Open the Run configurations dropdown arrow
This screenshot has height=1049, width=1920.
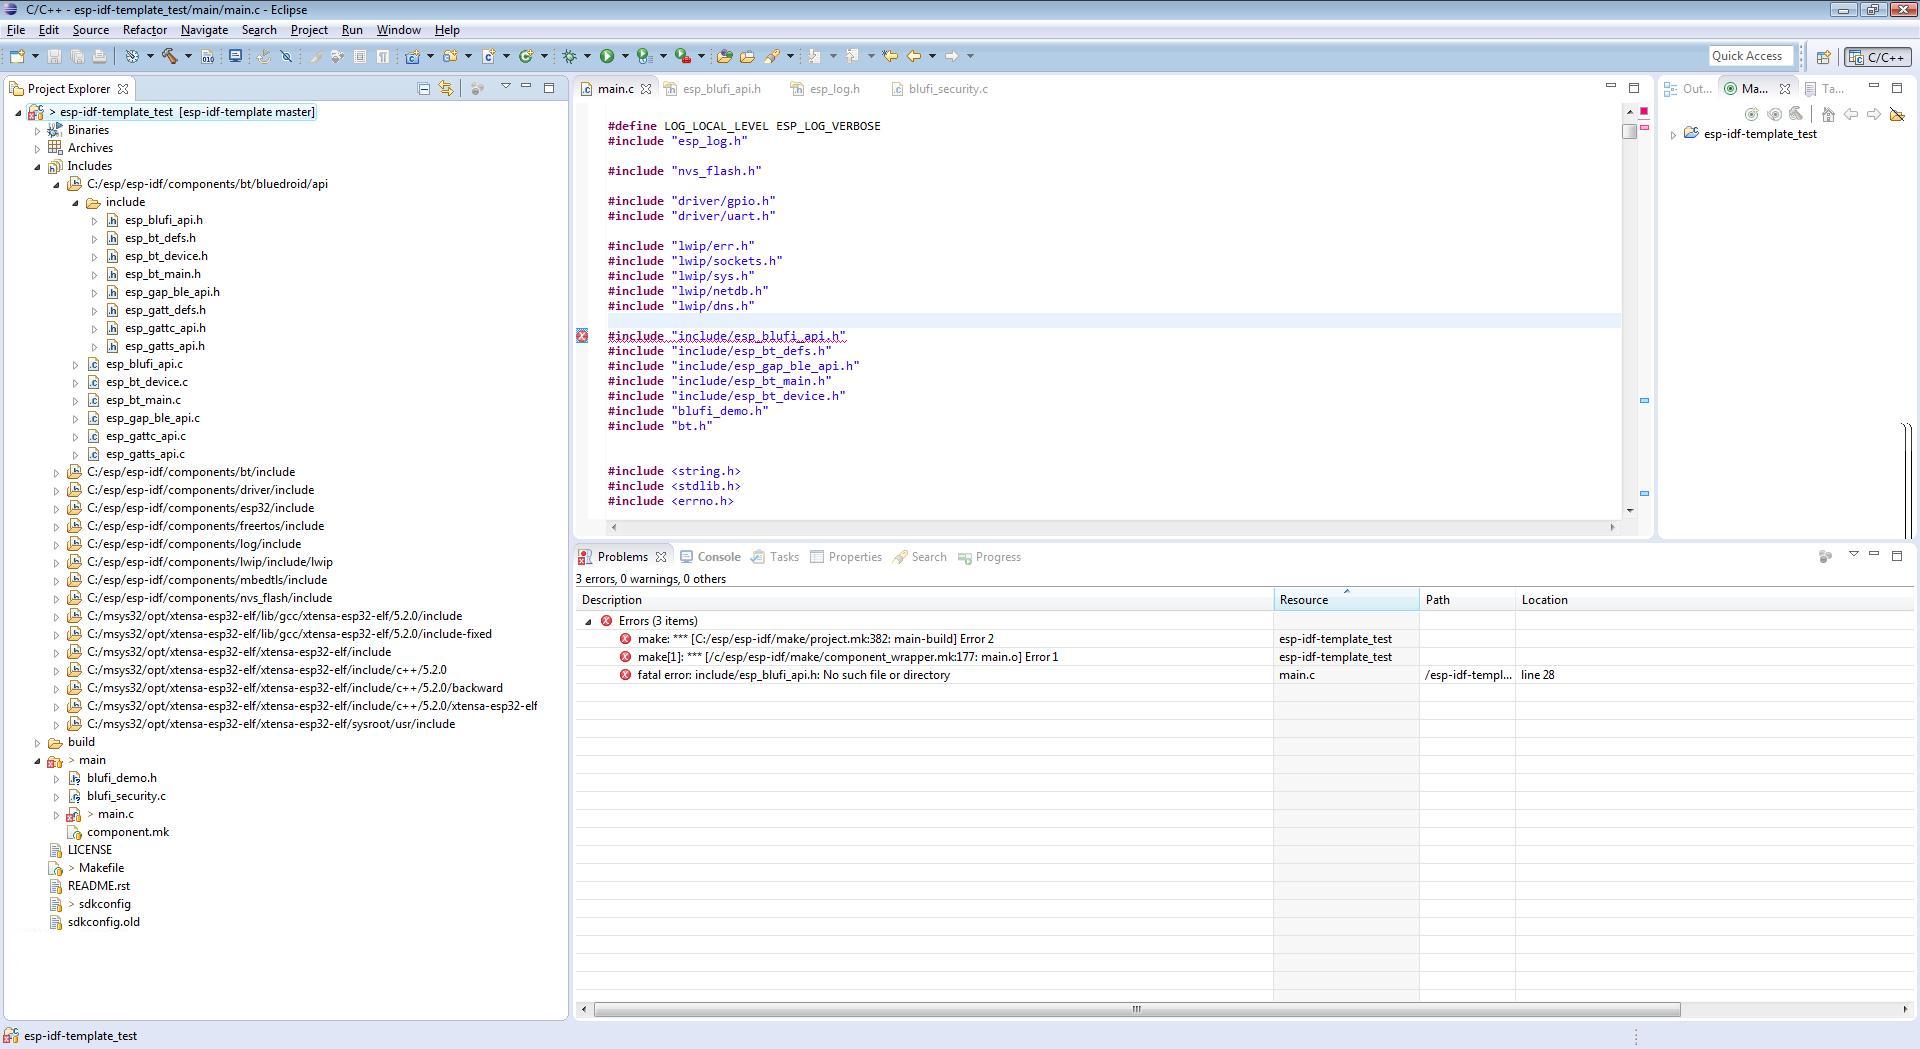point(625,56)
